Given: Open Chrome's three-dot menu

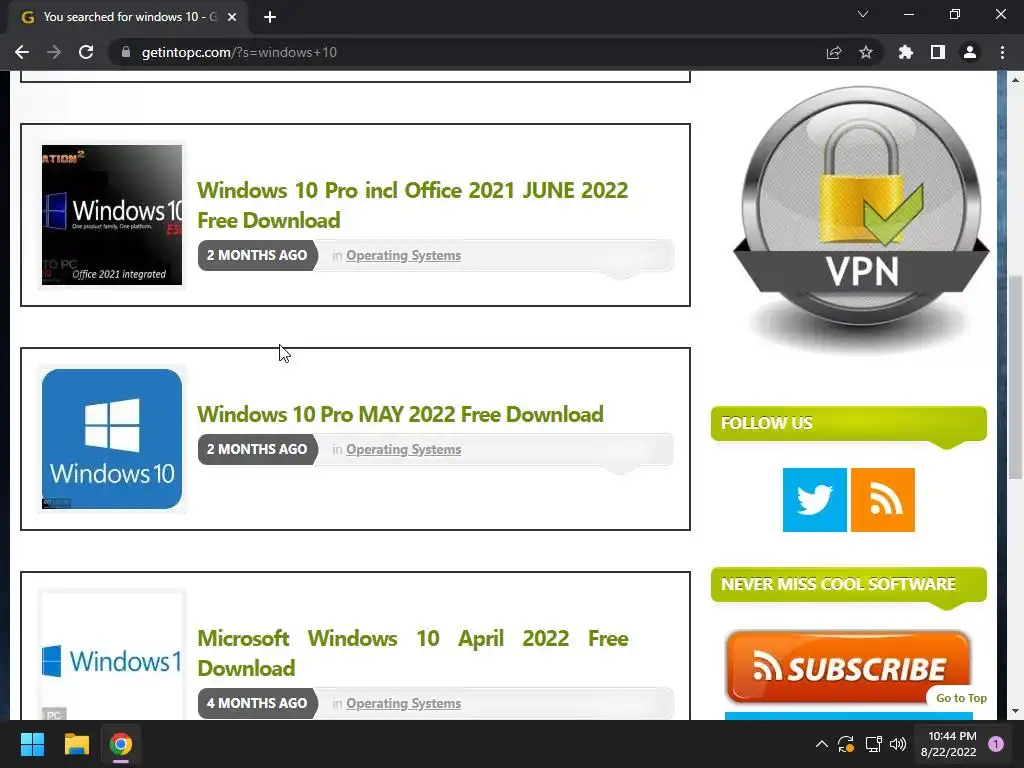Looking at the screenshot, I should [1002, 52].
